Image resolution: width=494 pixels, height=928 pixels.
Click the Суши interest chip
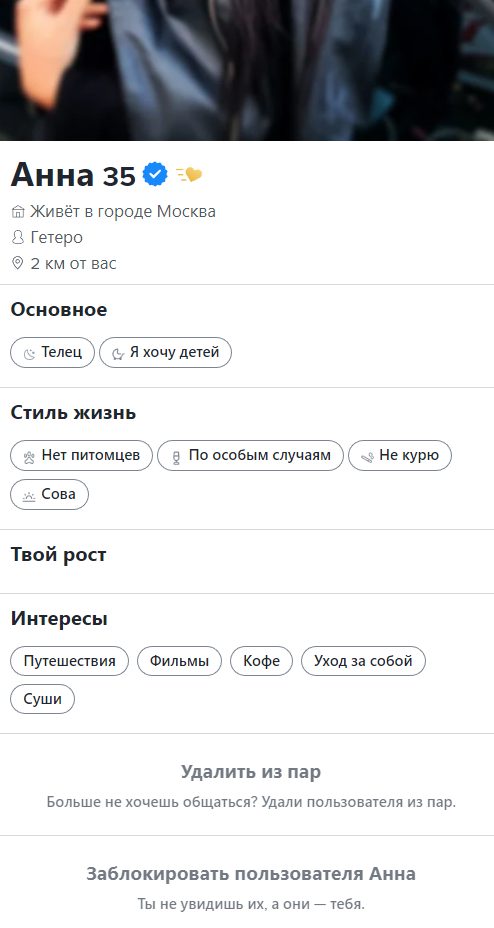click(x=43, y=699)
